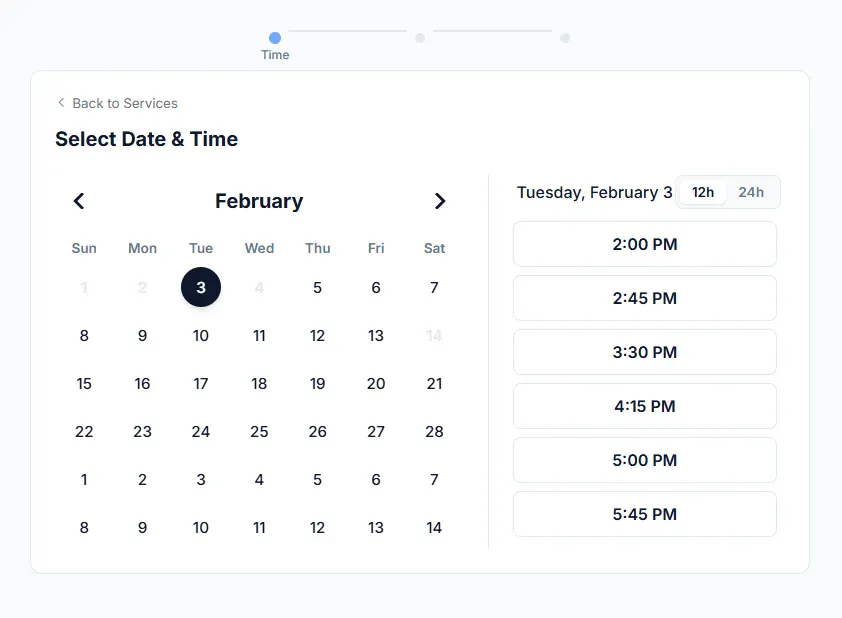This screenshot has height=618, width=842.
Task: Click the blue Time step indicator dot
Action: 275,38
